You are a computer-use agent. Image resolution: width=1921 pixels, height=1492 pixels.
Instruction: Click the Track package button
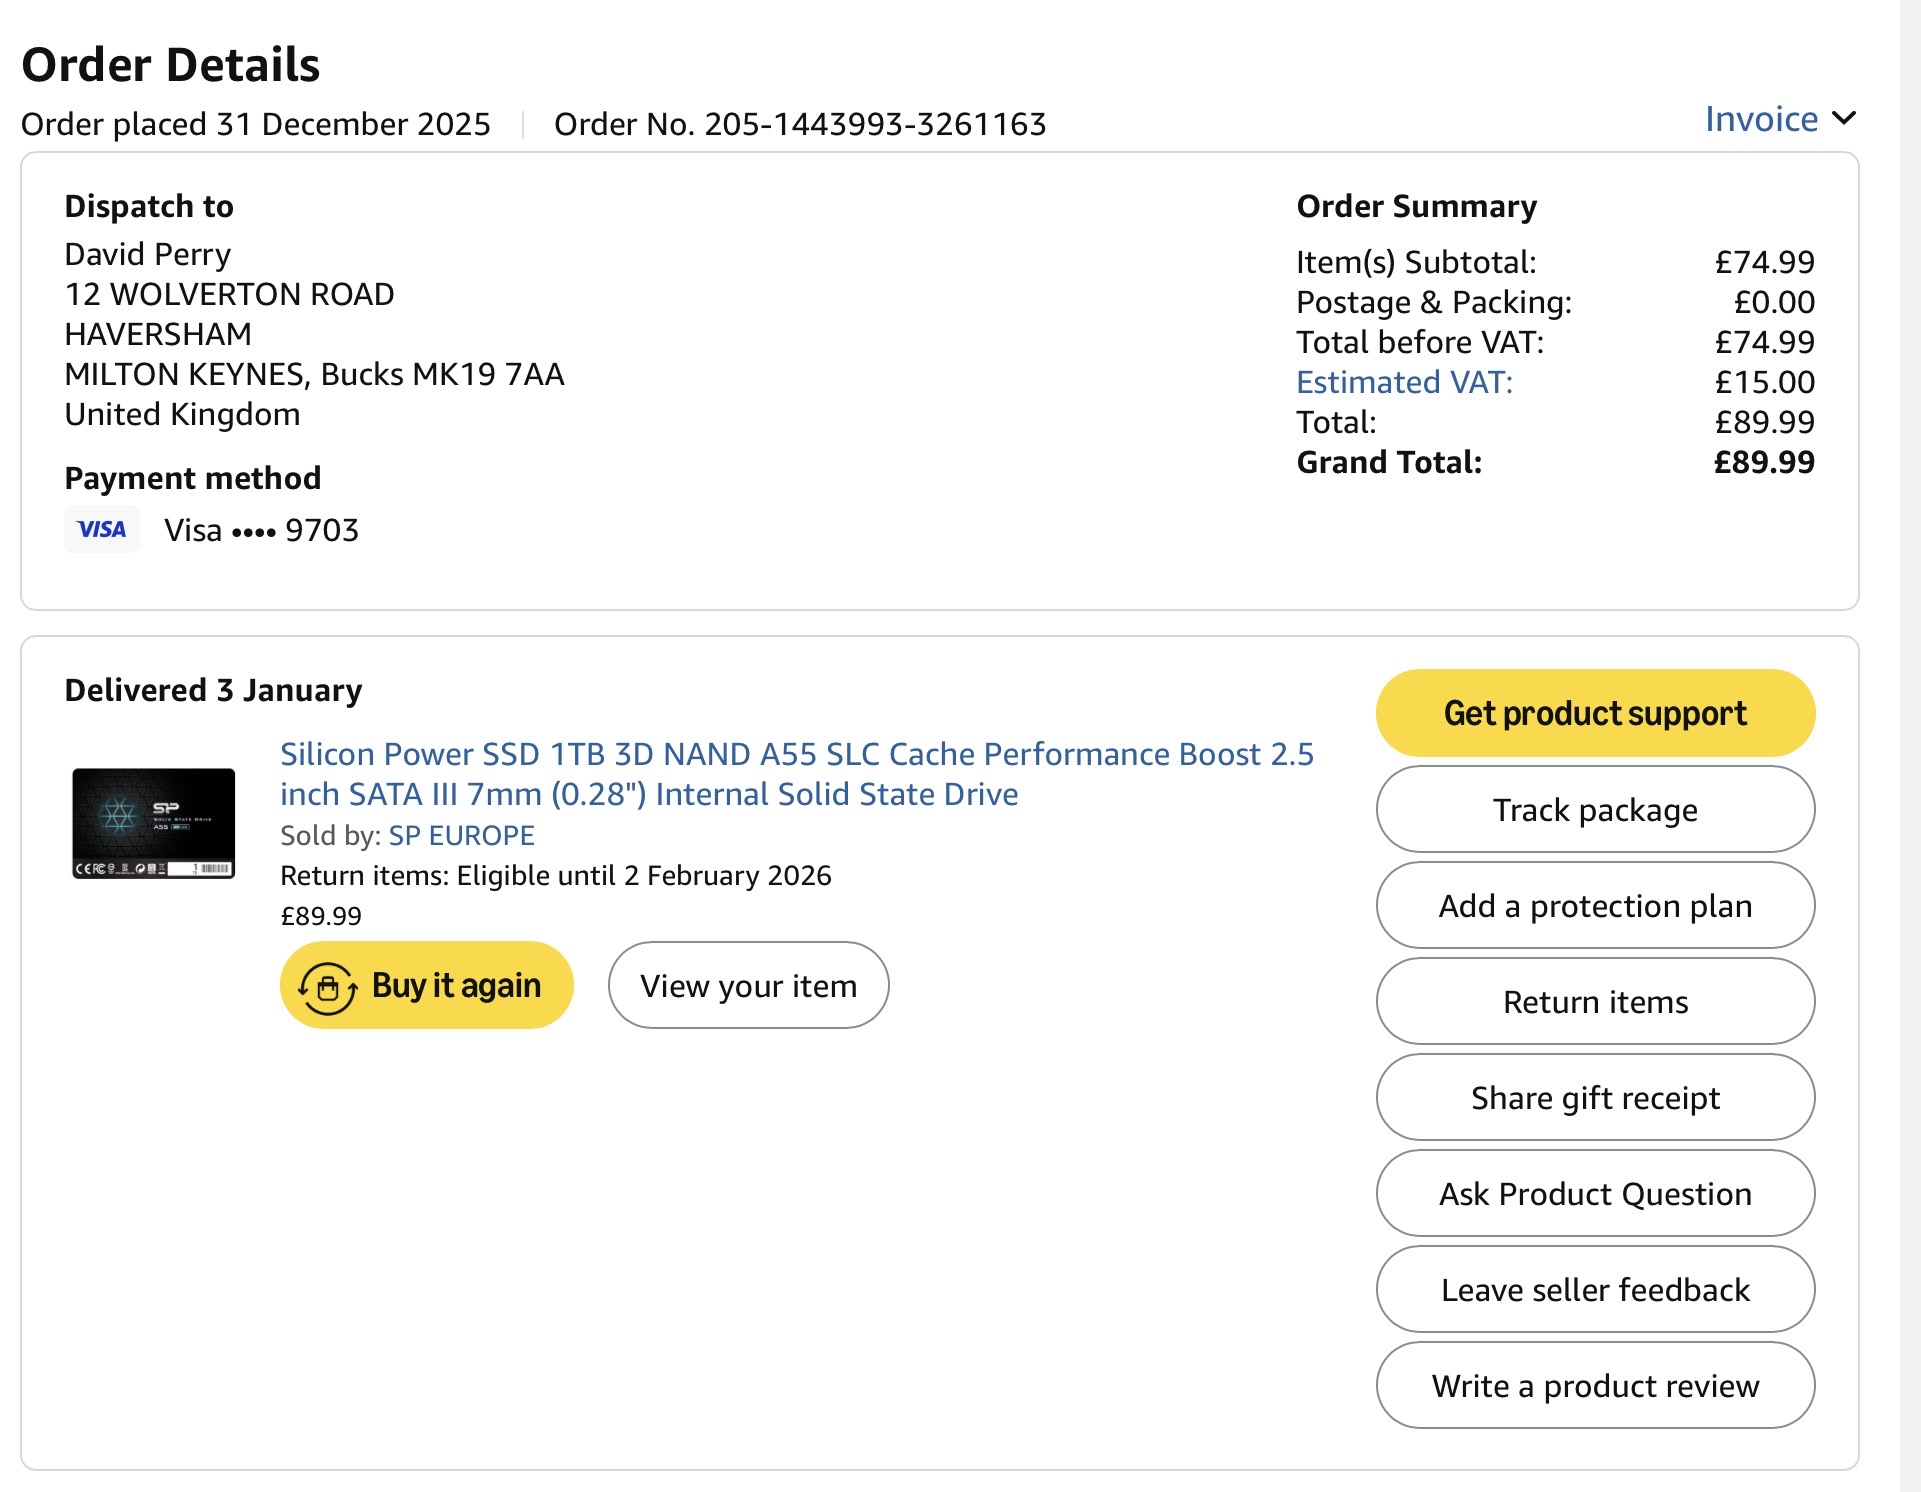[x=1595, y=809]
